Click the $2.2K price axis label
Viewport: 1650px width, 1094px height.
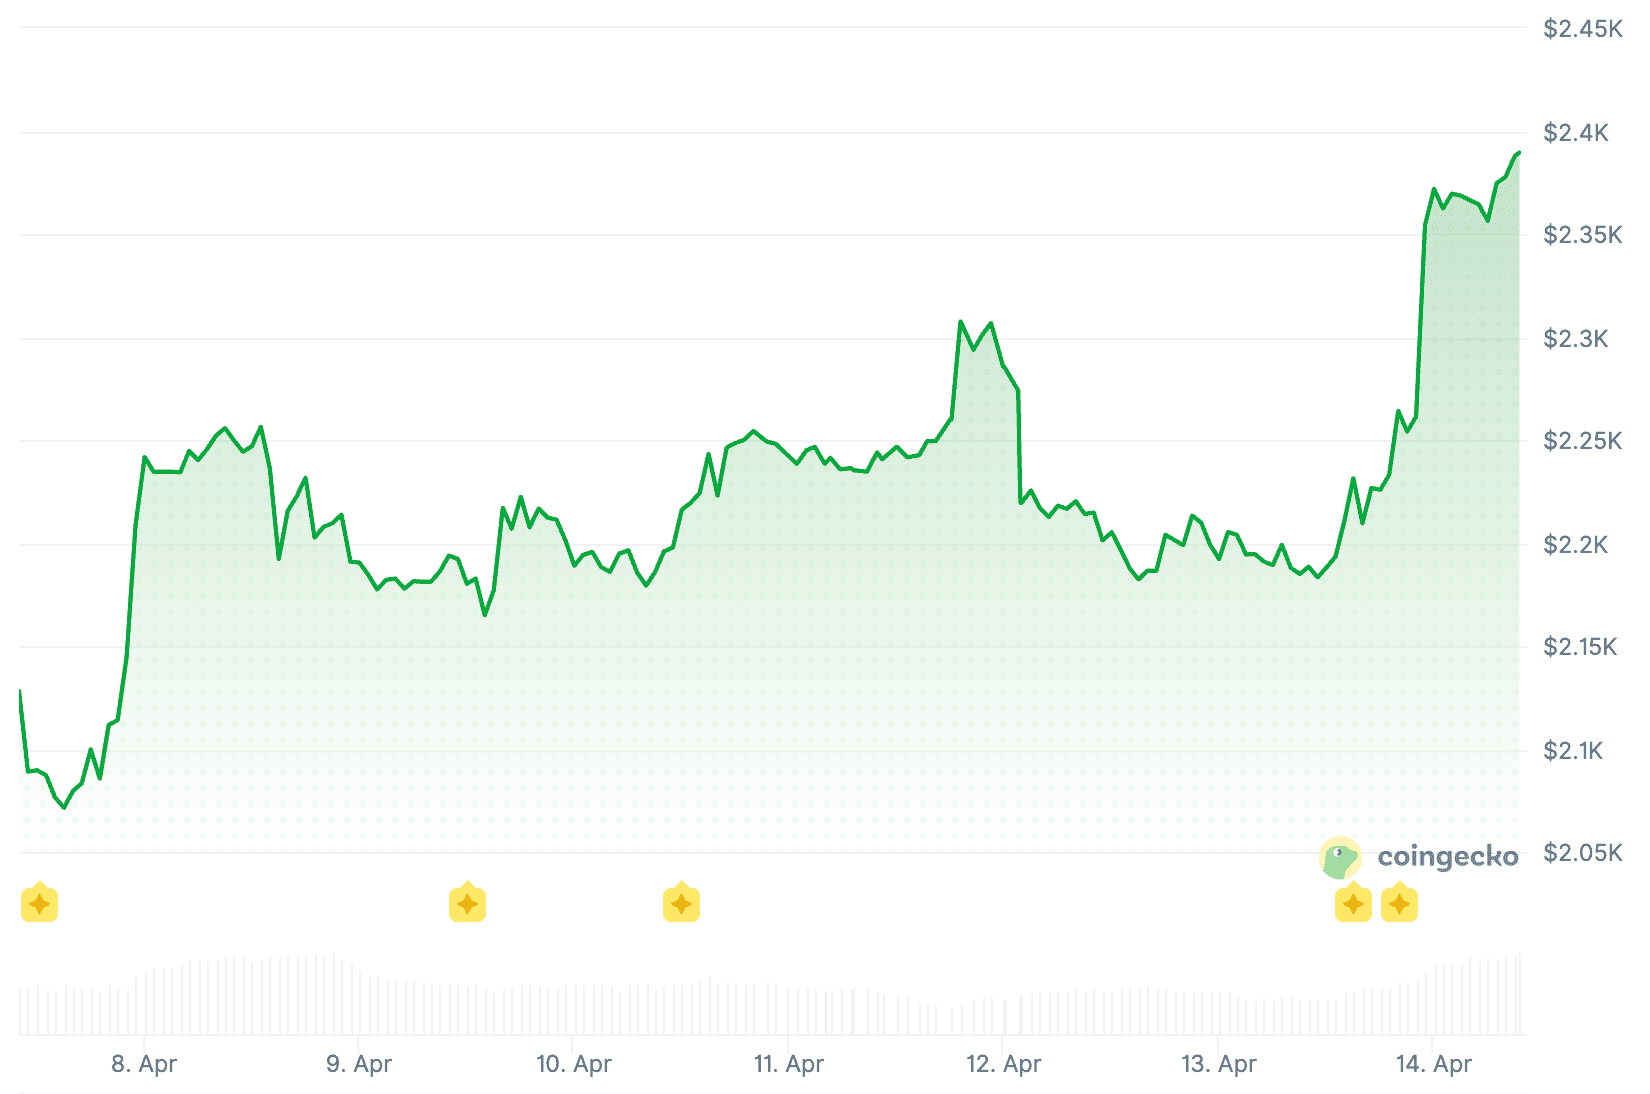click(x=1576, y=545)
